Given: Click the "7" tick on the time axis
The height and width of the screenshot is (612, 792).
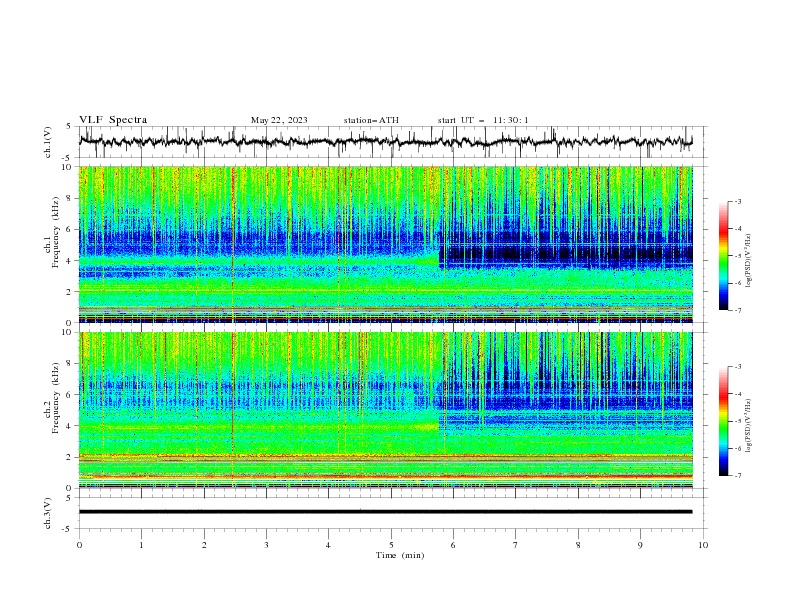Looking at the screenshot, I should (516, 545).
